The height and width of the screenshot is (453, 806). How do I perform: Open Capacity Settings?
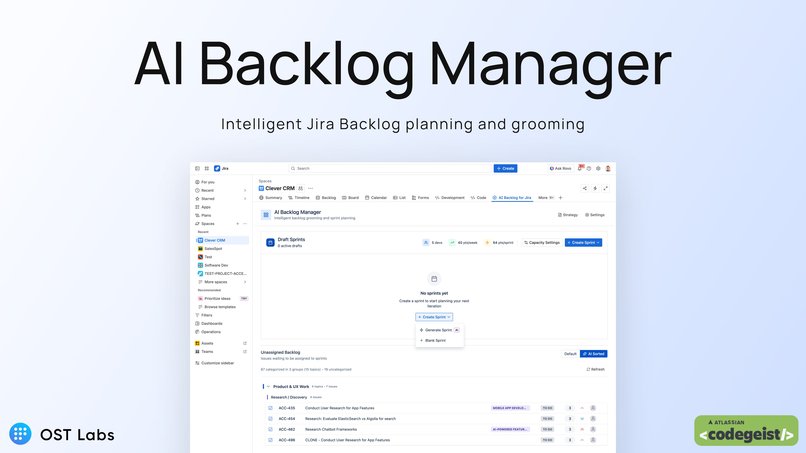point(541,243)
